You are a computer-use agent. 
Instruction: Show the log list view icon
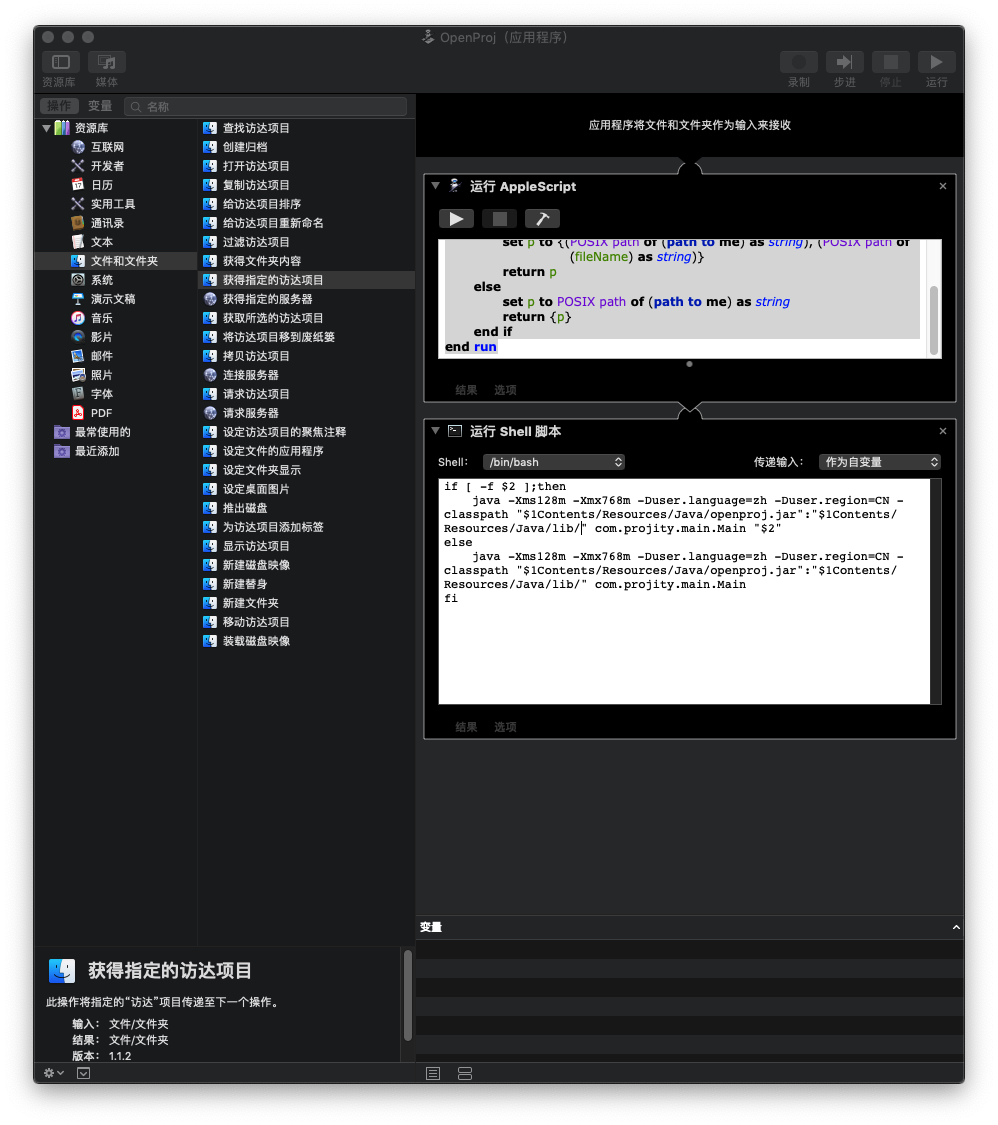(x=433, y=1073)
